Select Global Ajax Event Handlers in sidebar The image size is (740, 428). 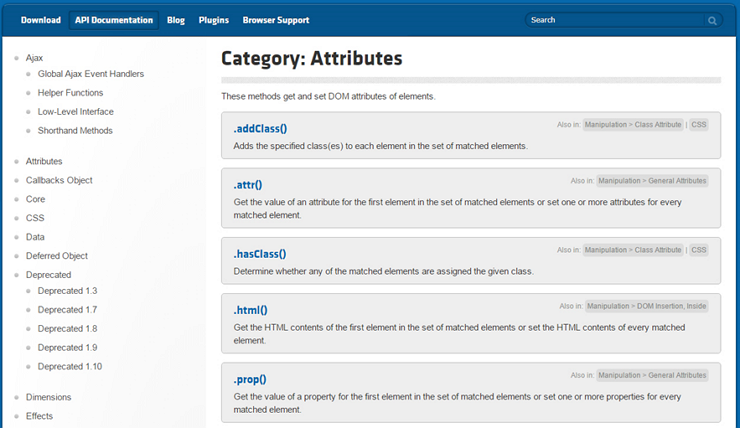coord(91,74)
